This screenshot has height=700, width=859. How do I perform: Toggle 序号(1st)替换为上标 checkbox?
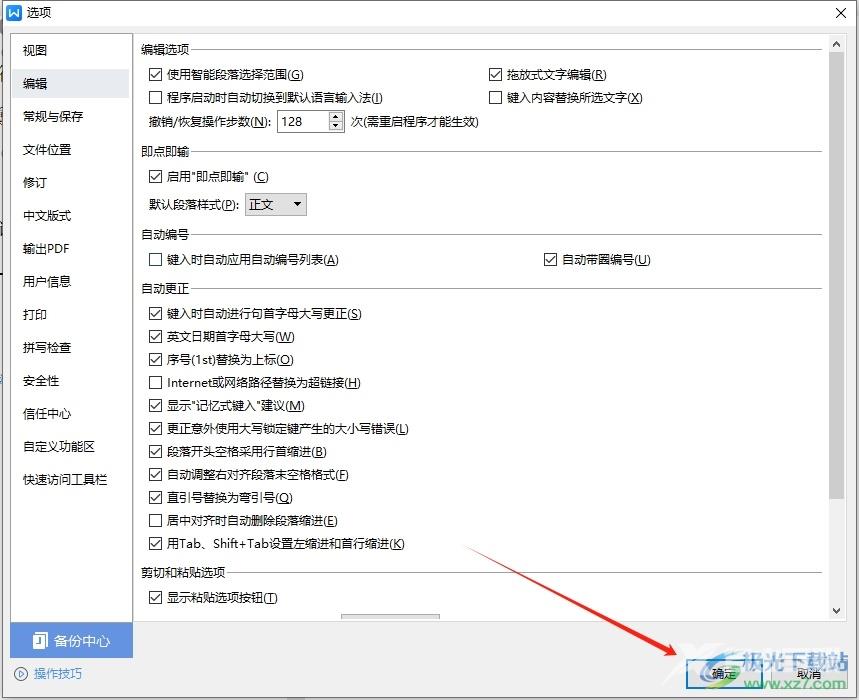[156, 360]
